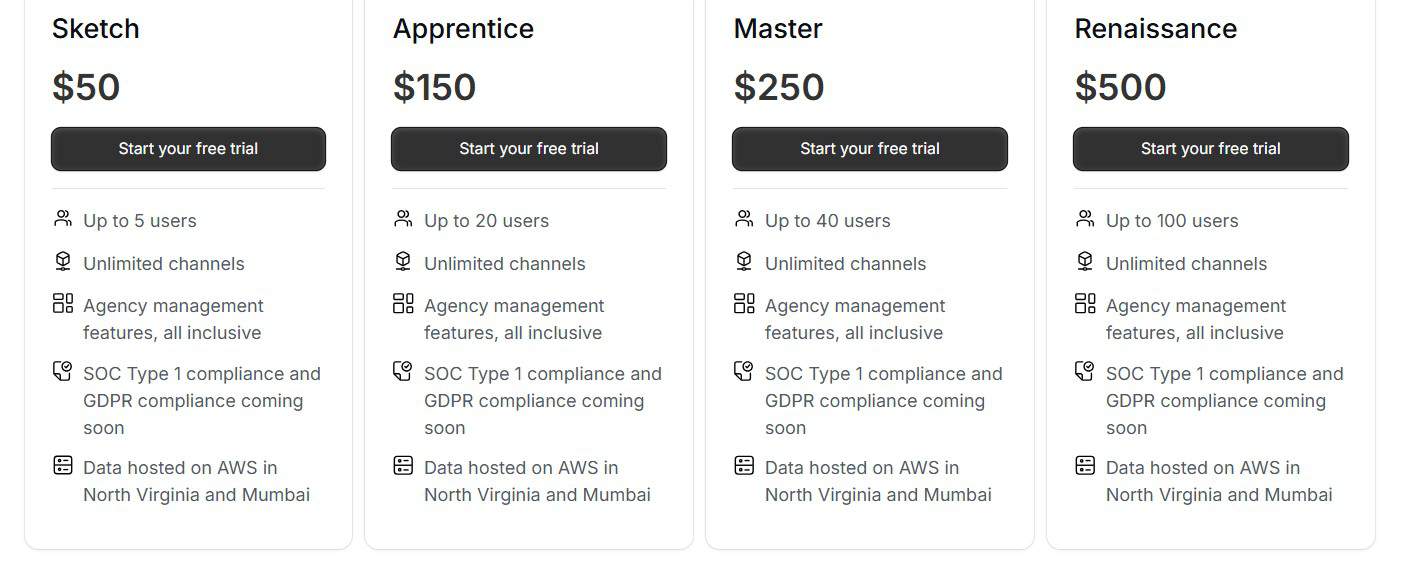Click data hosting server icon in Sketch plan
The height and width of the screenshot is (568, 1405).
click(x=63, y=465)
